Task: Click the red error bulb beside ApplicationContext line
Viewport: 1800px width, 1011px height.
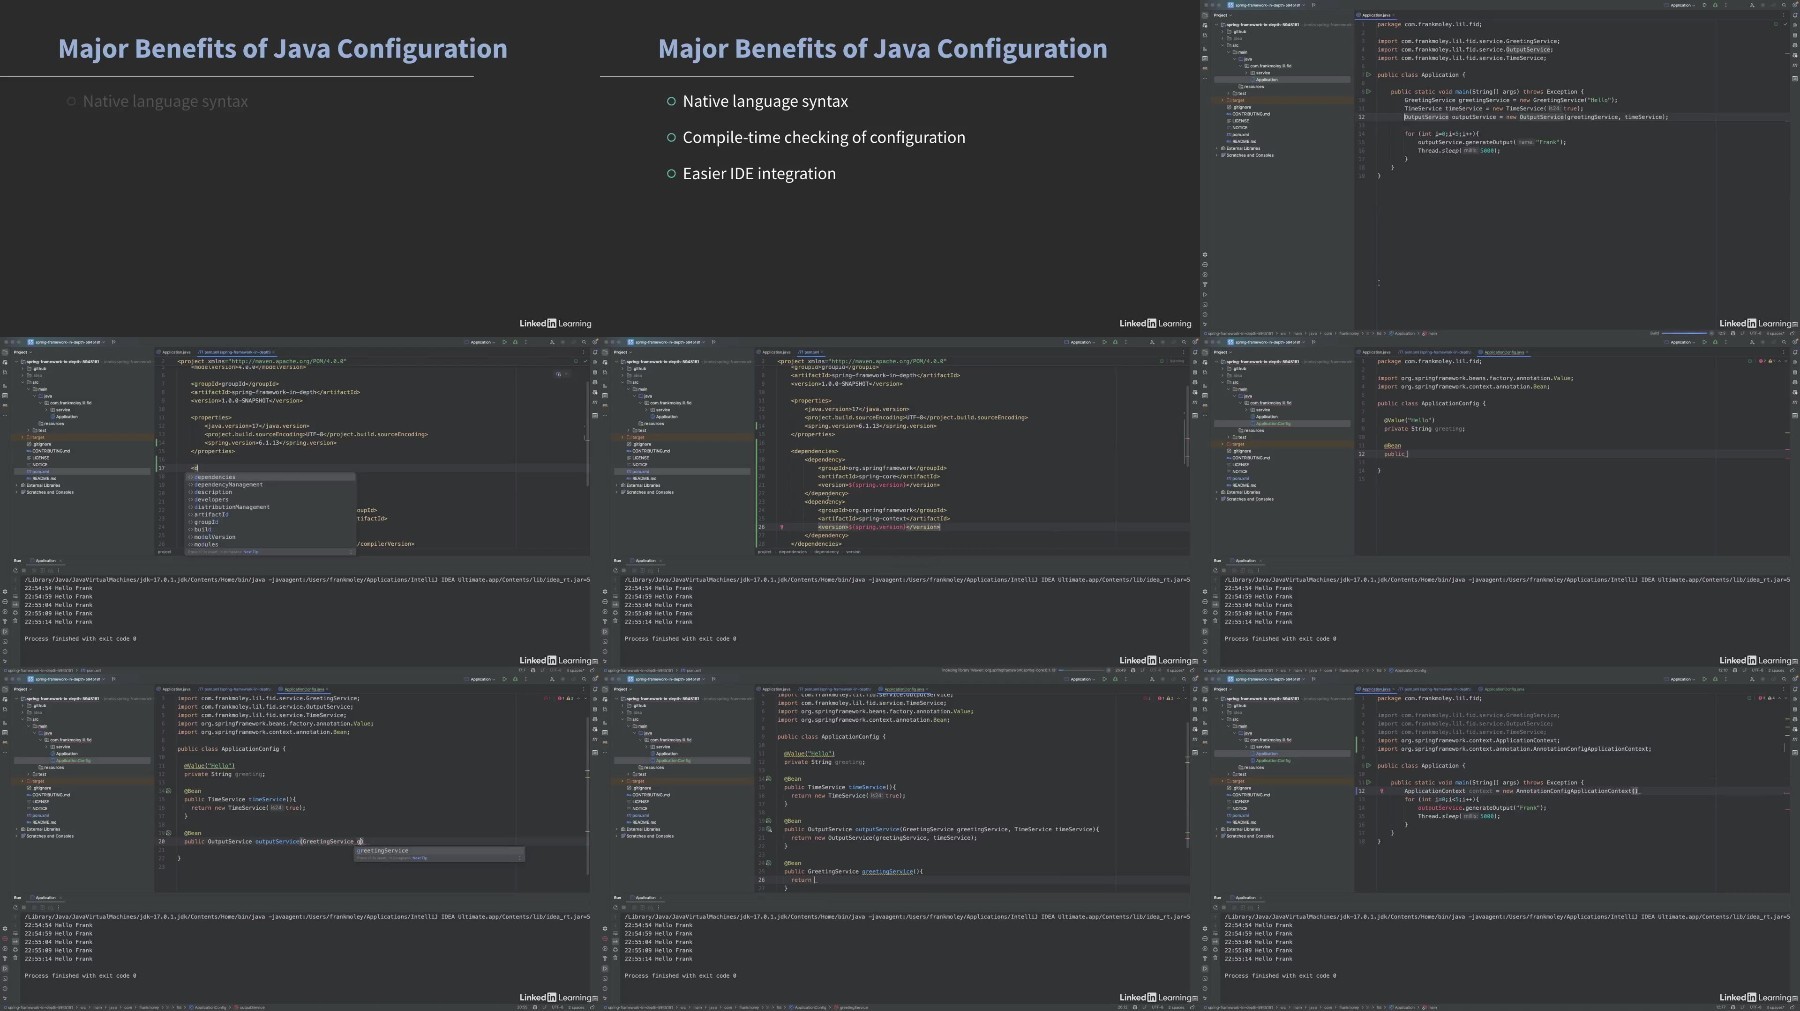Action: coord(1382,791)
